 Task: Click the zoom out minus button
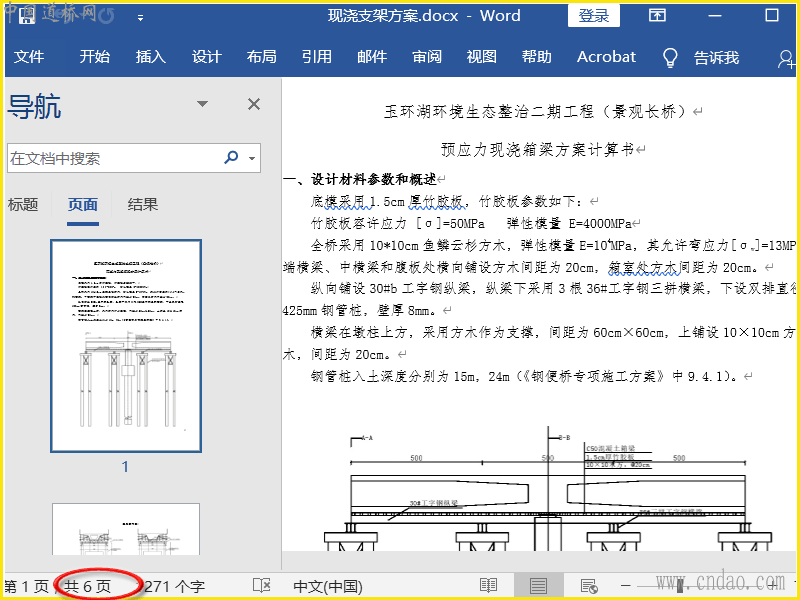point(626,586)
